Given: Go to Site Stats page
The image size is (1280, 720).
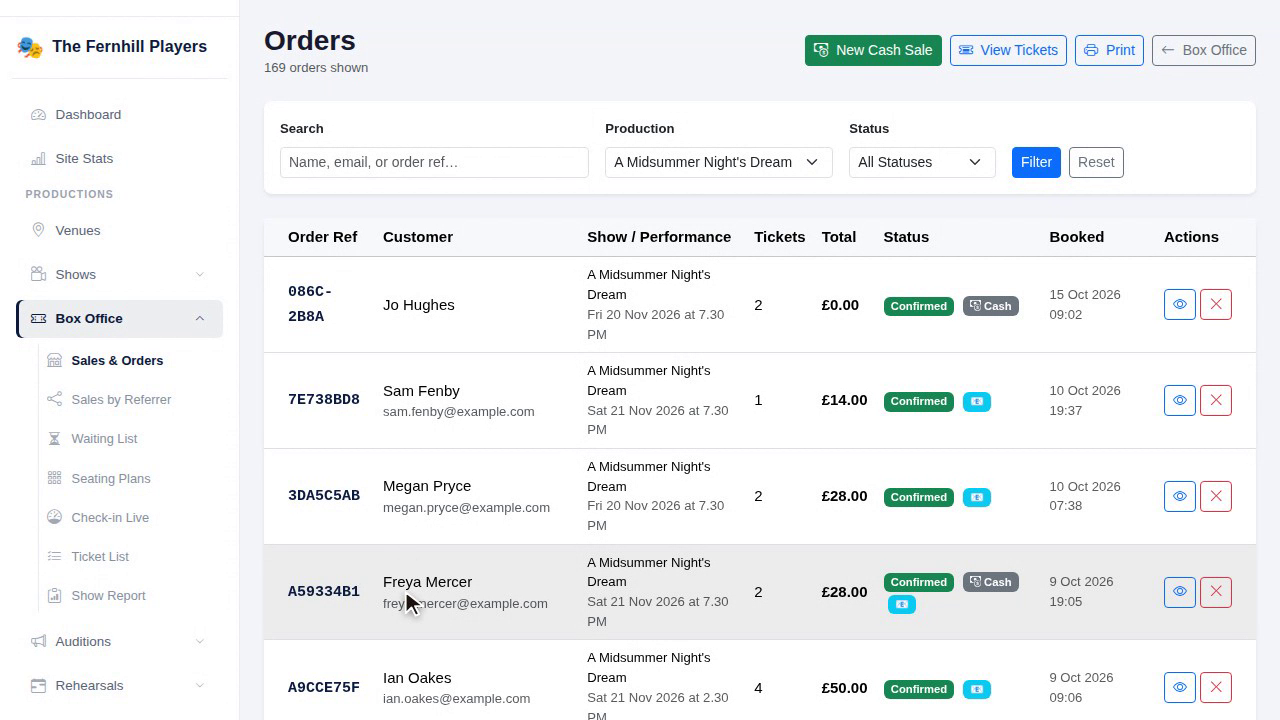Looking at the screenshot, I should pyautogui.click(x=119, y=158).
